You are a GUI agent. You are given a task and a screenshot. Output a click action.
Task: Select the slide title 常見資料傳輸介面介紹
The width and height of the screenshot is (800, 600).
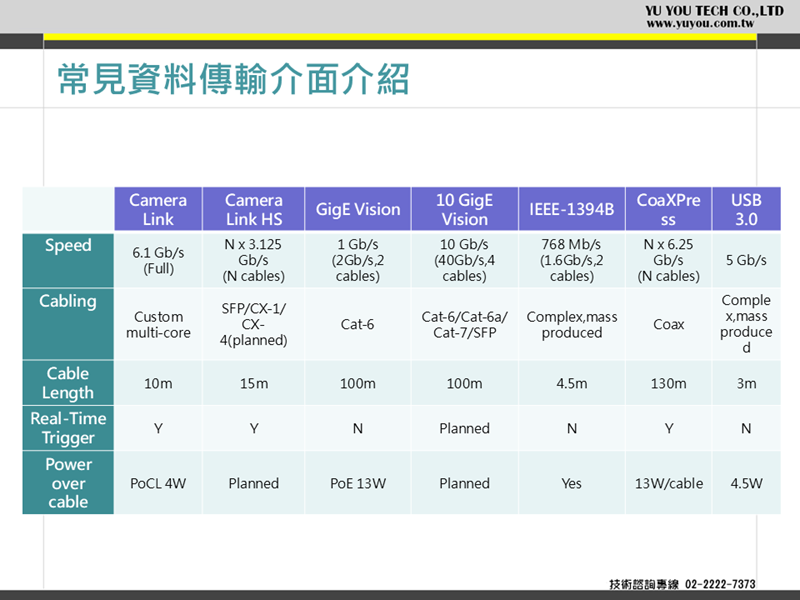(x=233, y=79)
